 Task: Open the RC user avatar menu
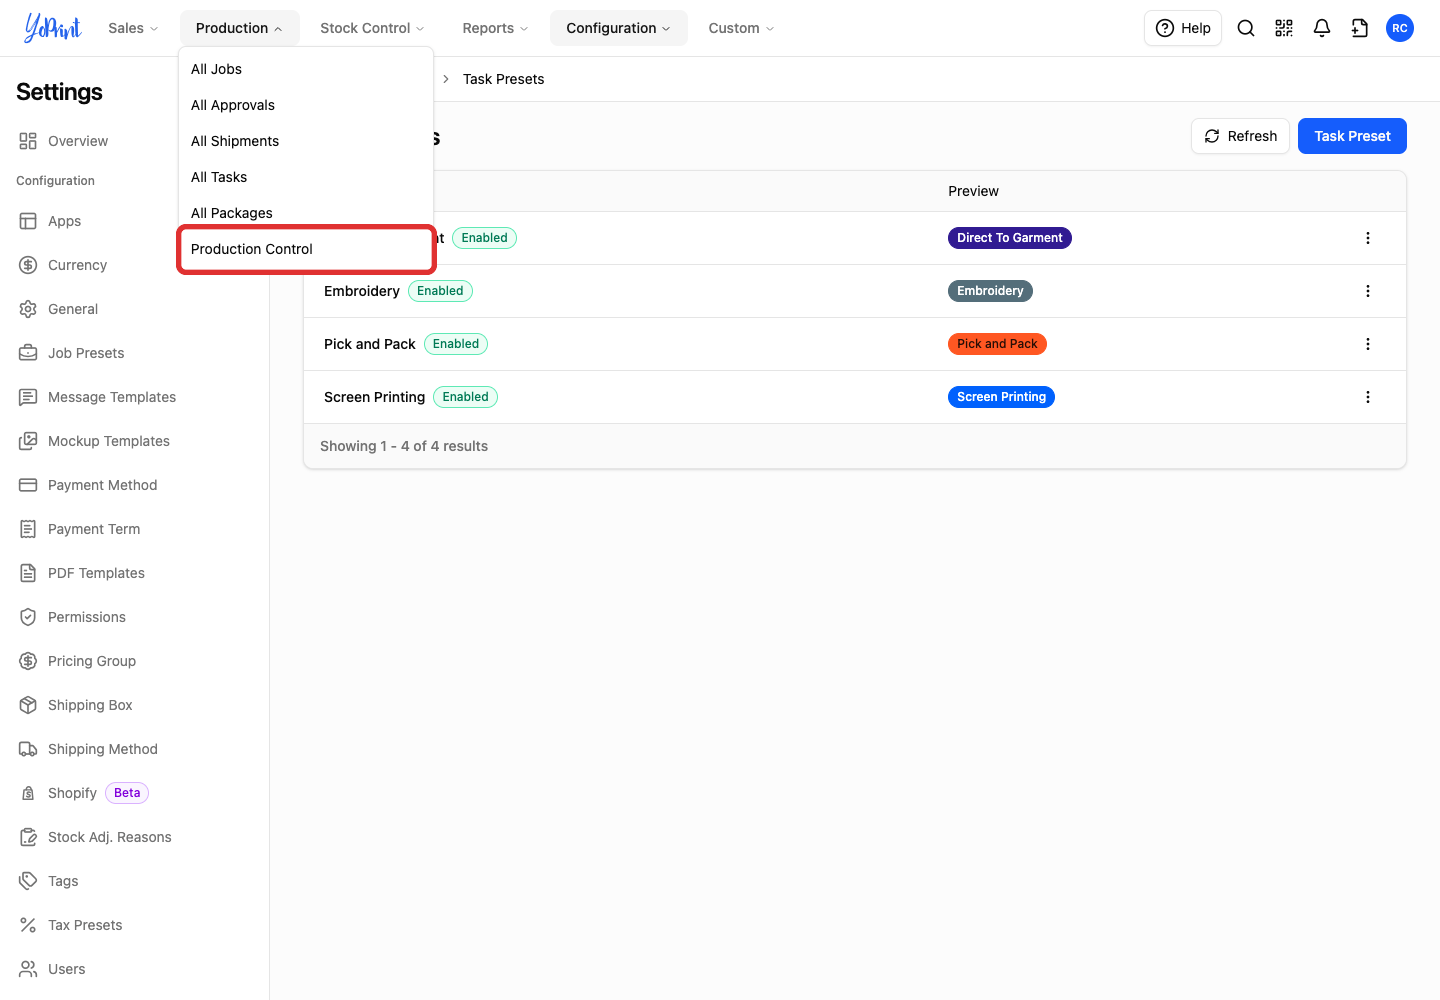click(1400, 28)
